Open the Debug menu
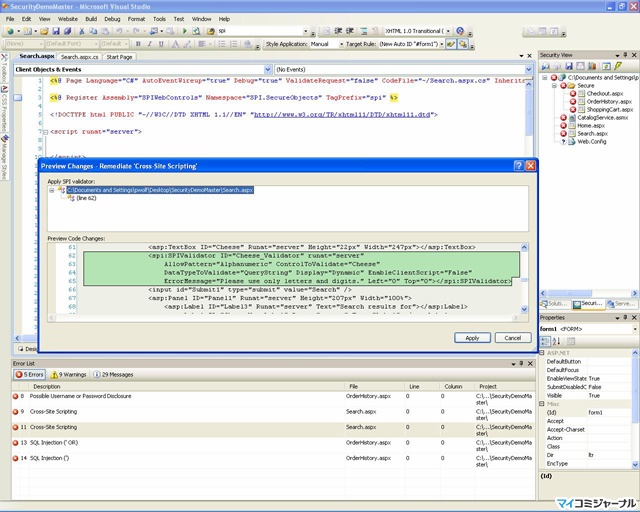The image size is (640, 512). coord(112,19)
